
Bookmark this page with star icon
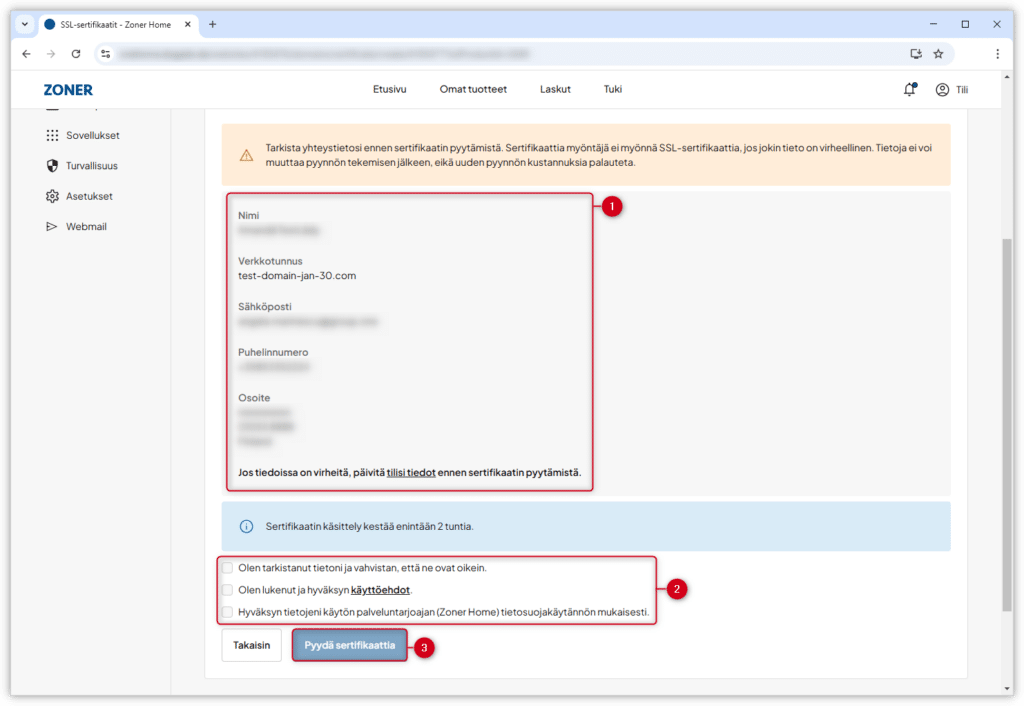pos(938,53)
